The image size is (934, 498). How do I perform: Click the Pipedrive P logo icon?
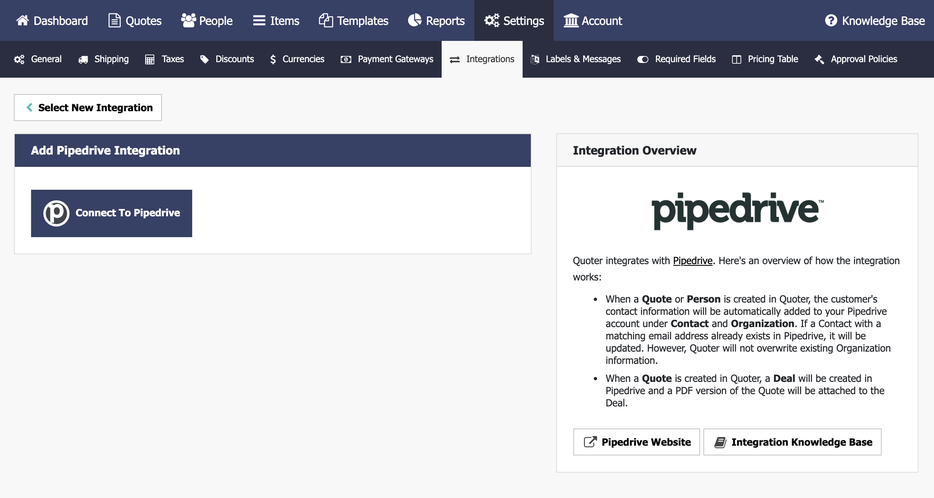[x=56, y=213]
